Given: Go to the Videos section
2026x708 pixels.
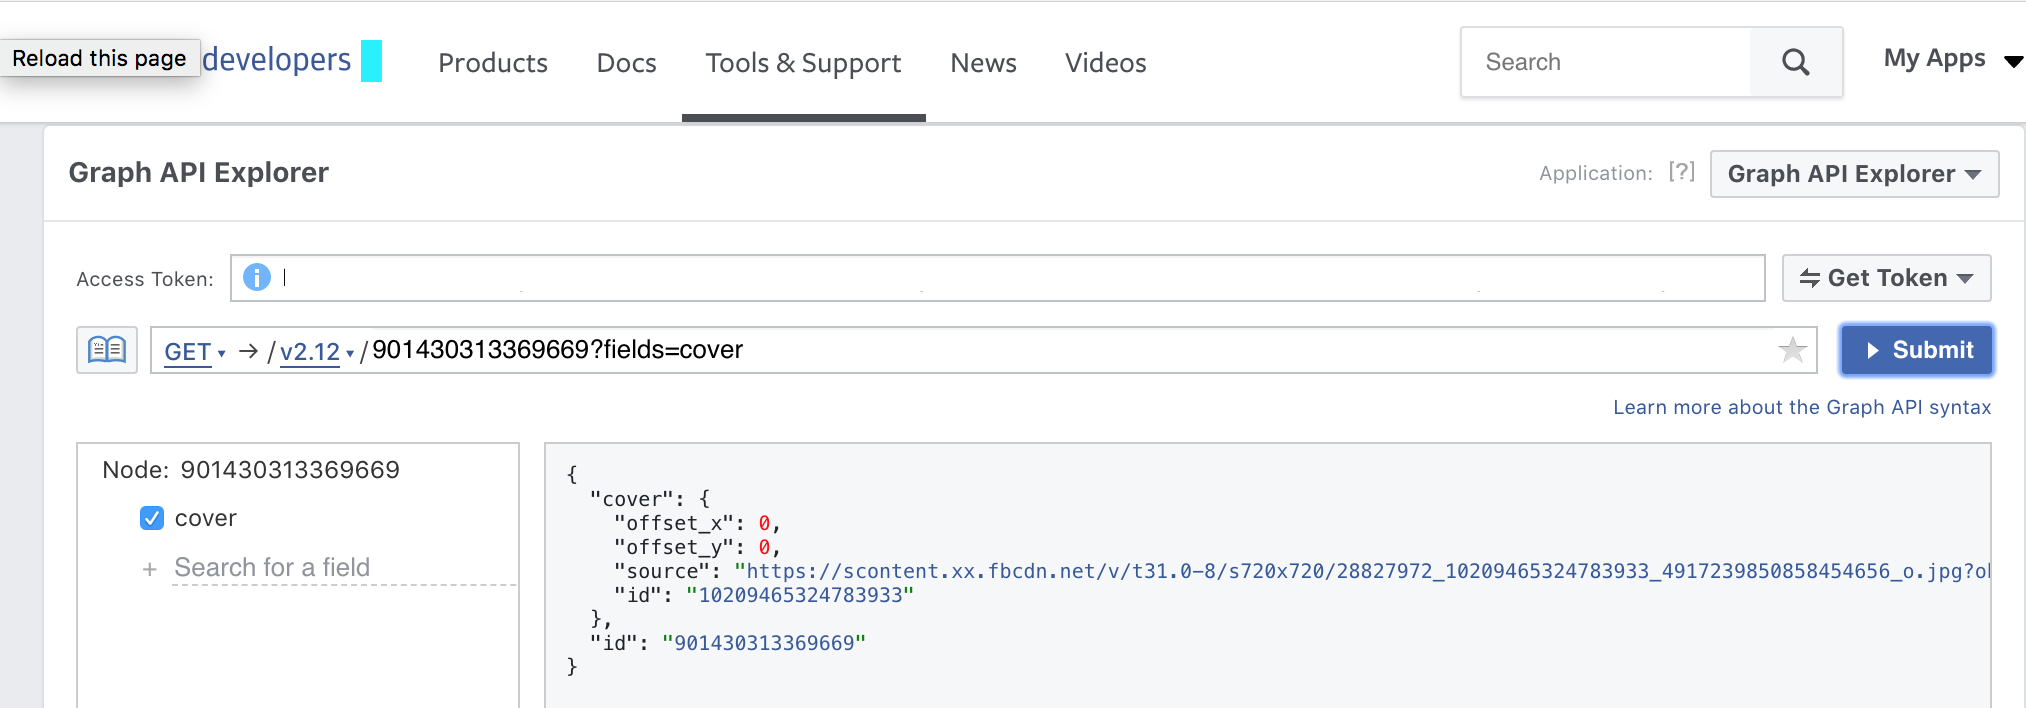Looking at the screenshot, I should pos(1105,63).
